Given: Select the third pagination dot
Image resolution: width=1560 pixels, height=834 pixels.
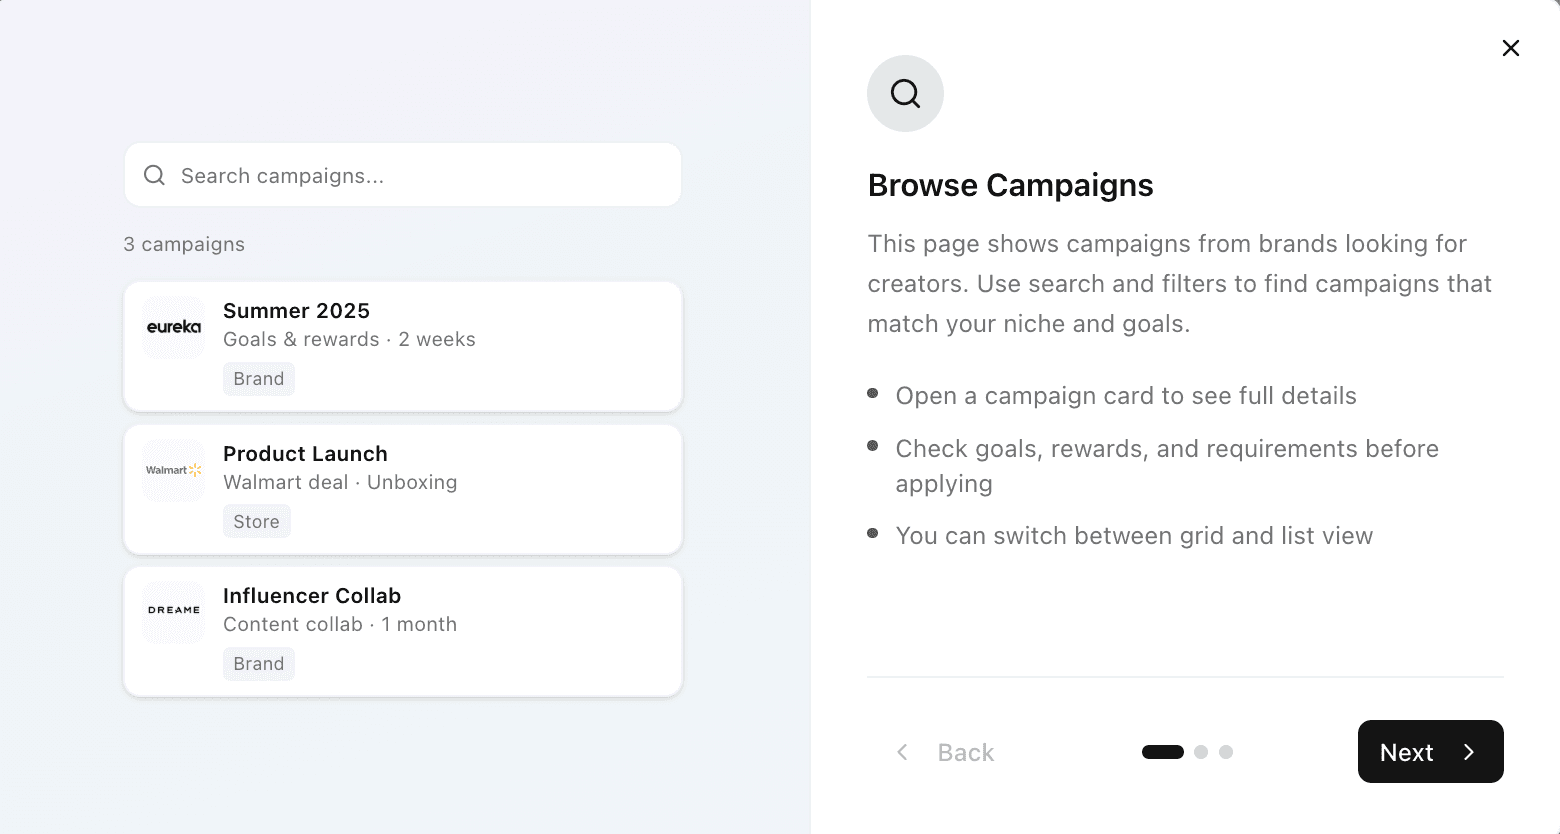Looking at the screenshot, I should [1227, 751].
